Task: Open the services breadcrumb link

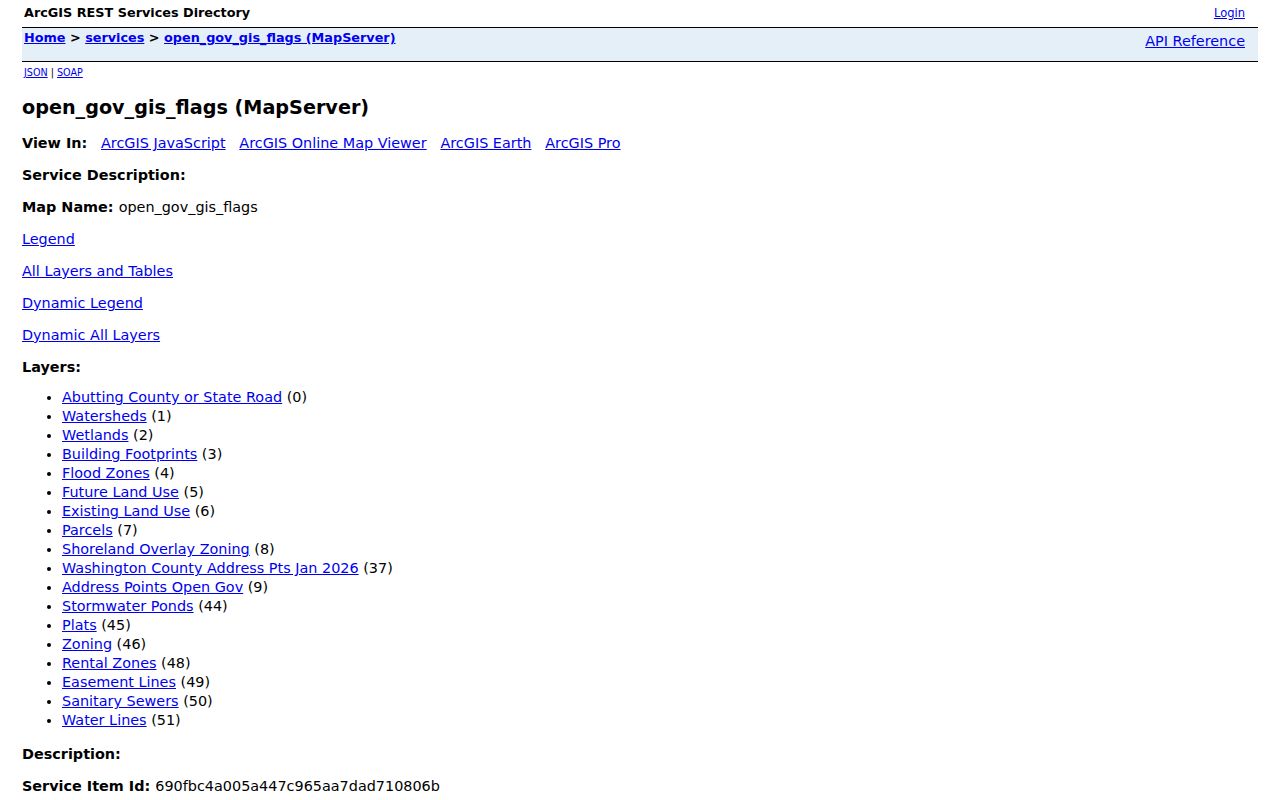Action: click(x=115, y=38)
